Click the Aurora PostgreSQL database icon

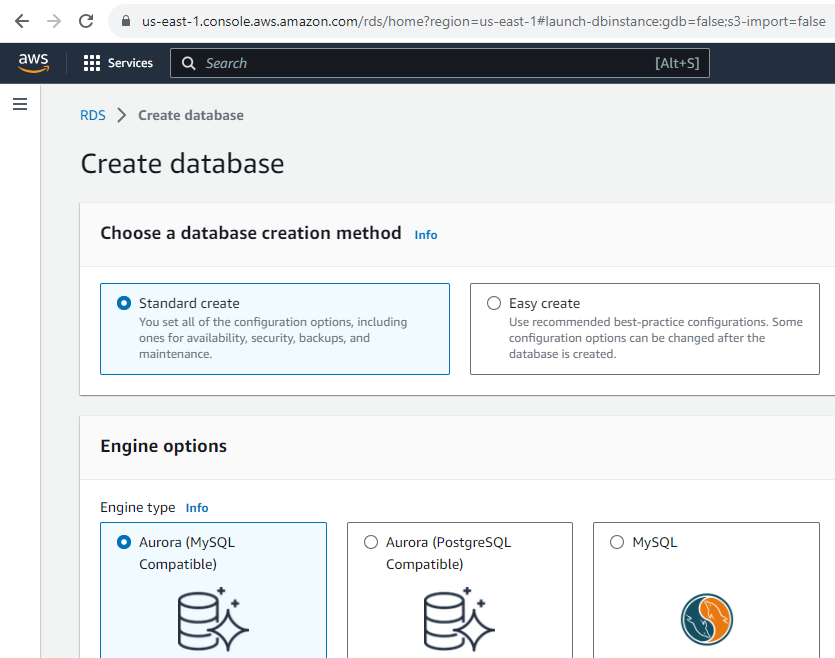point(460,619)
